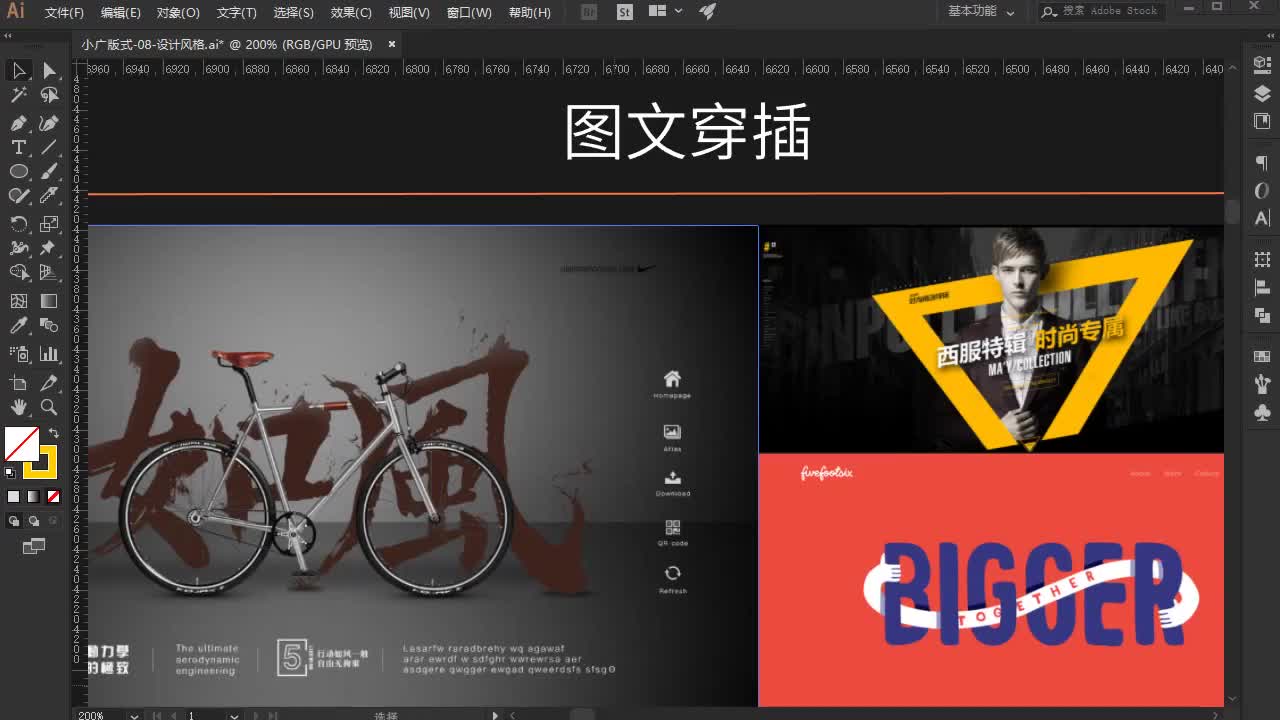Focus the 搜索 Adobe Stock field
1280x720 pixels.
[x=1103, y=11]
